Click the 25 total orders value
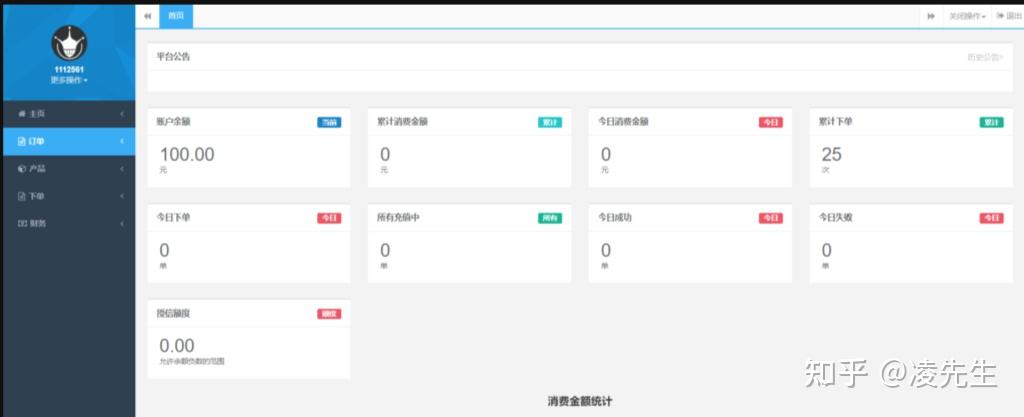Screen dimensions: 1024x417 pyautogui.click(x=831, y=155)
